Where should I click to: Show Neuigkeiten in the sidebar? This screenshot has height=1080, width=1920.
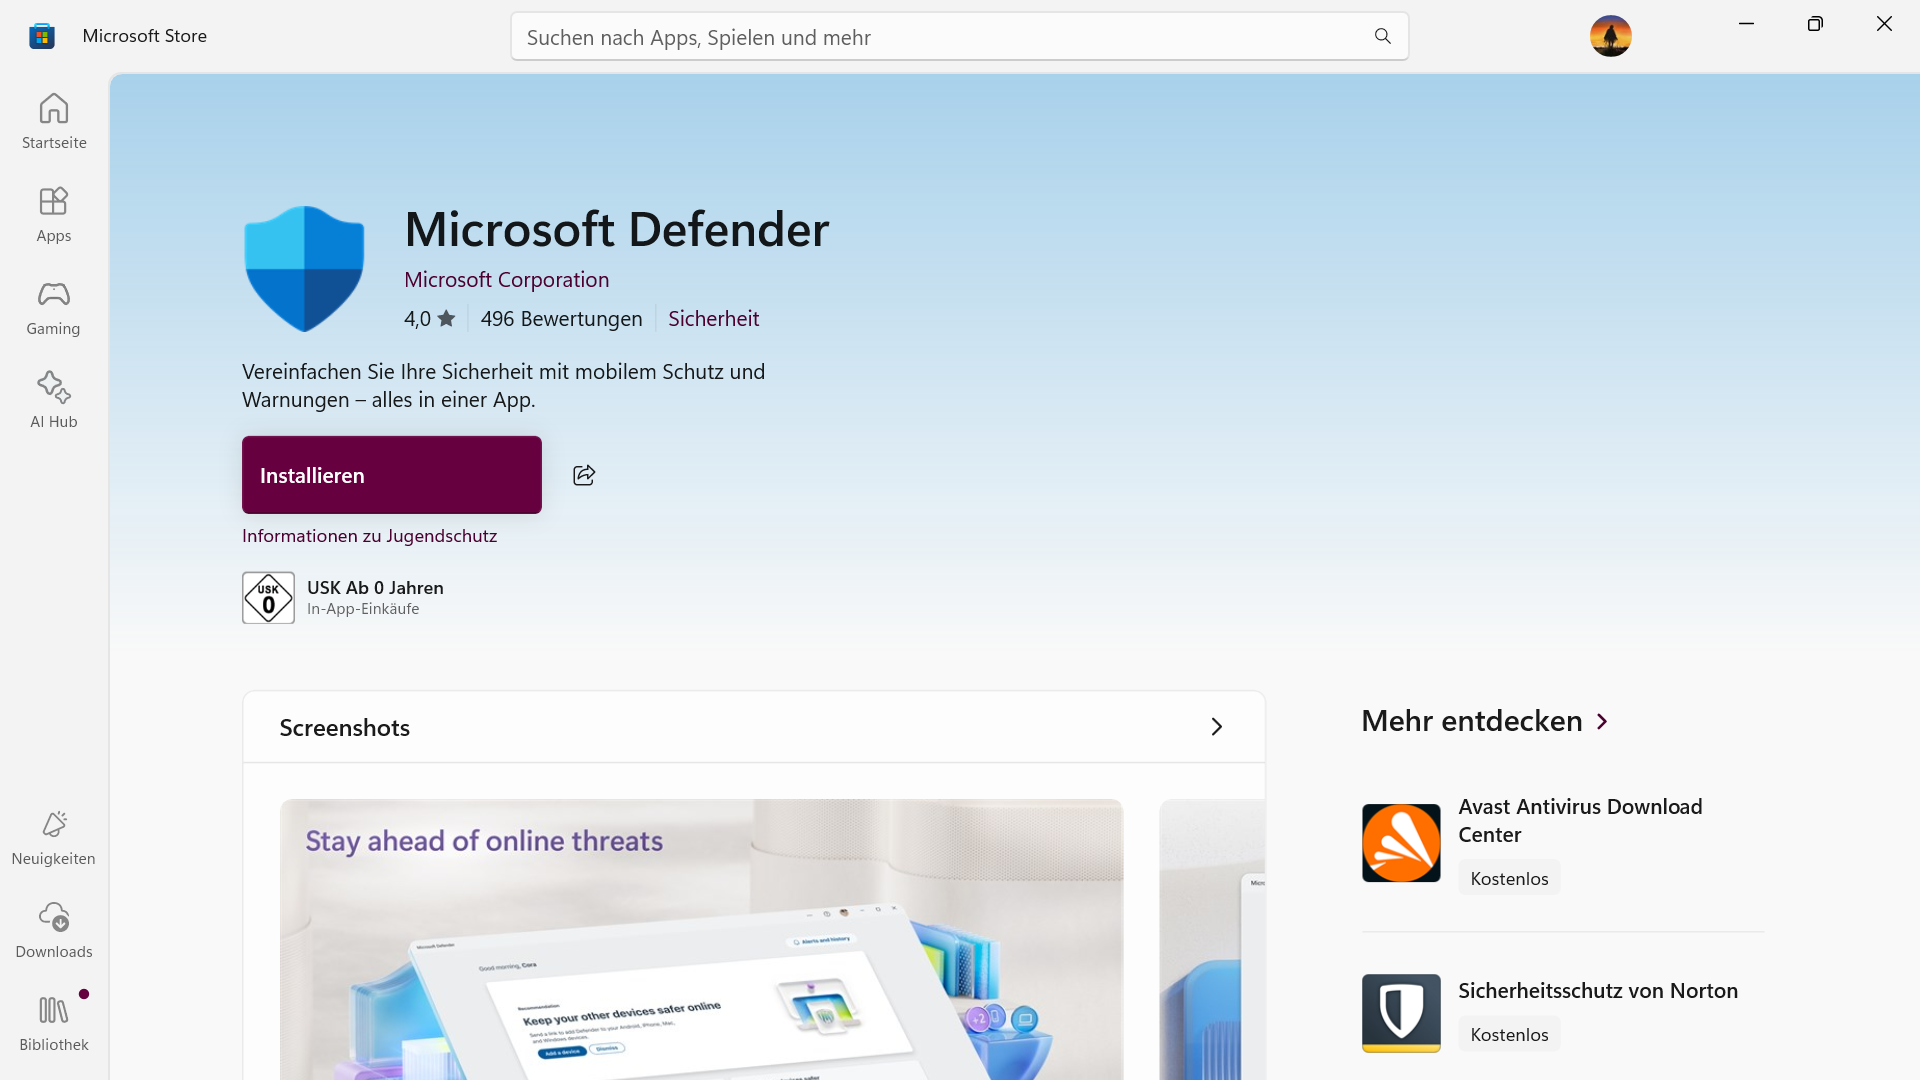coord(54,837)
